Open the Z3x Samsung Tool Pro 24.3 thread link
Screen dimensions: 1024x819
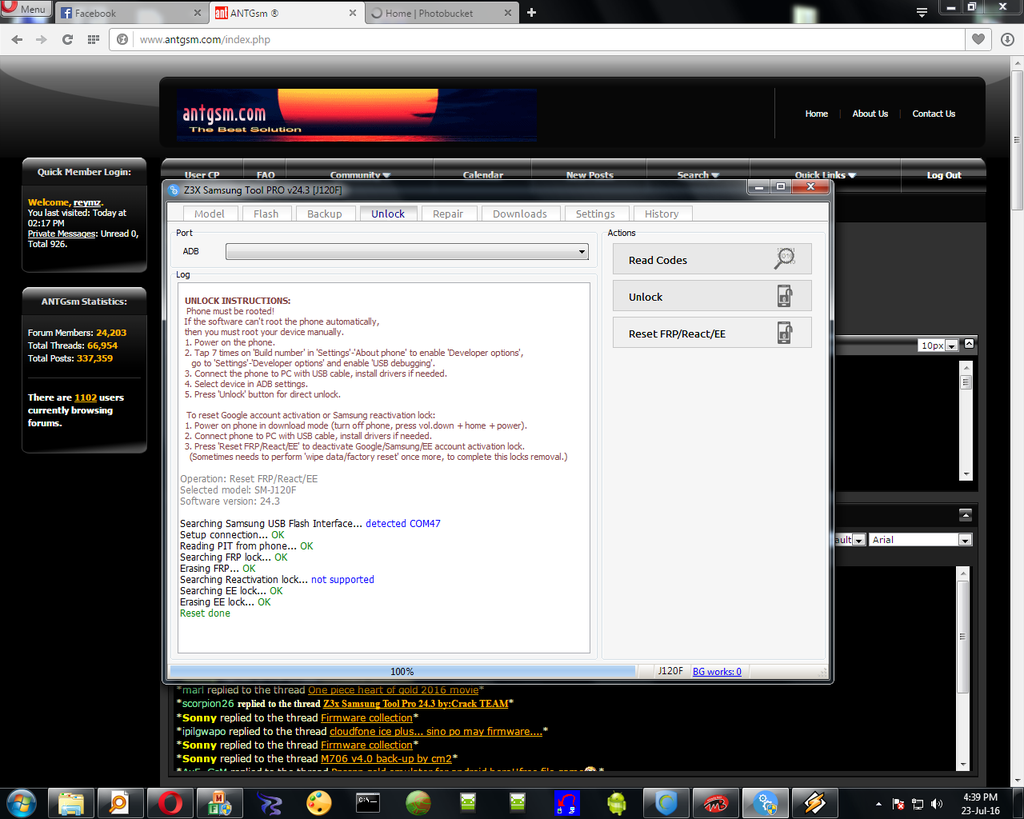coord(415,704)
